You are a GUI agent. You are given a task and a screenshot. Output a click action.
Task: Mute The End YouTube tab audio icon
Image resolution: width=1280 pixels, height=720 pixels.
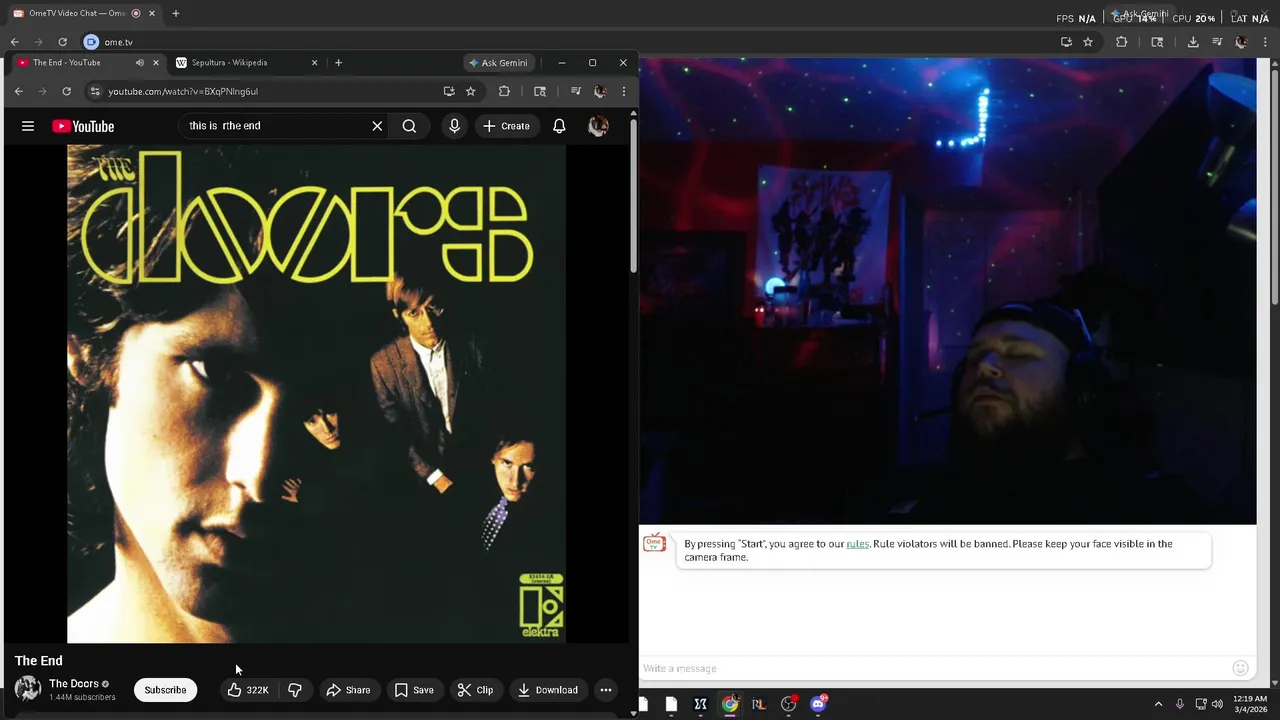[x=139, y=62]
